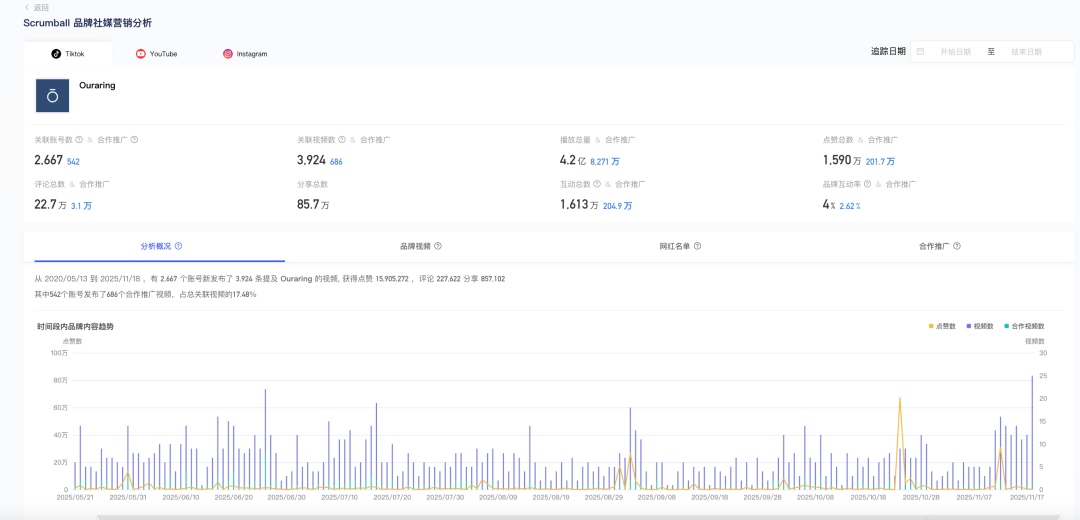Click the 2025/05/21 x-axis date label

(74, 497)
